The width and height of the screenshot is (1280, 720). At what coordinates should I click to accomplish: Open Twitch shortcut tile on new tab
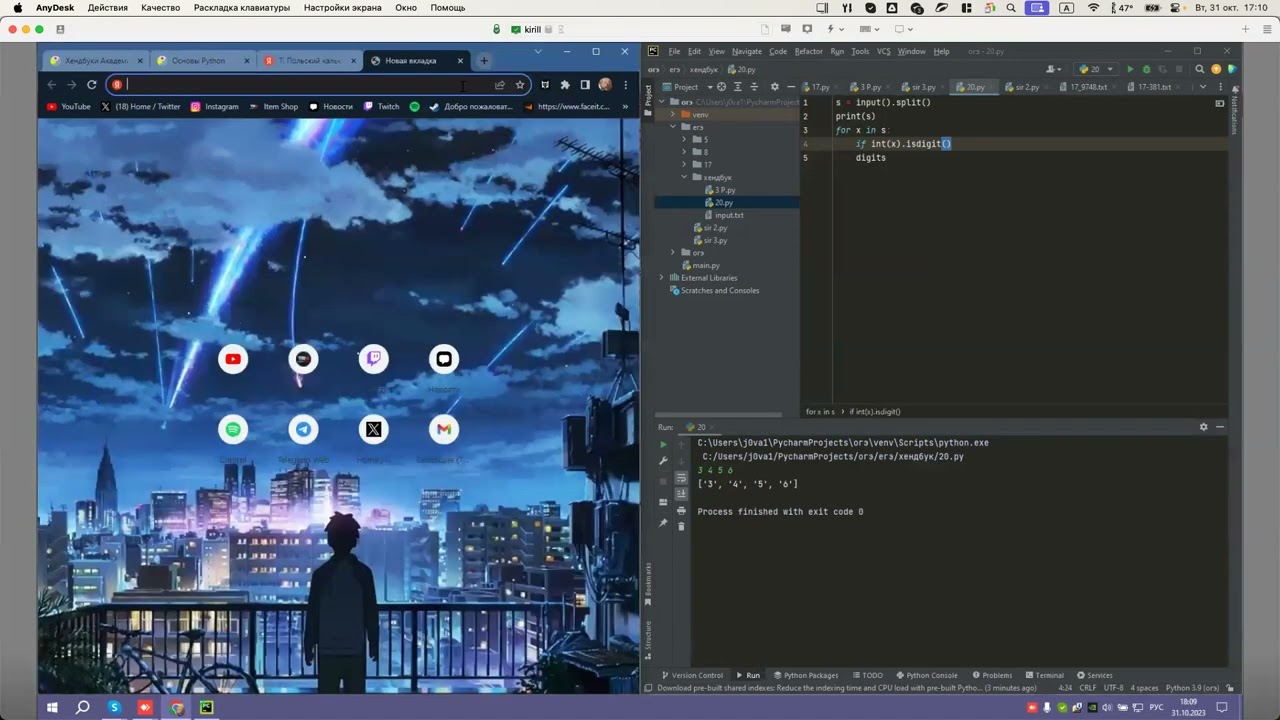[373, 359]
